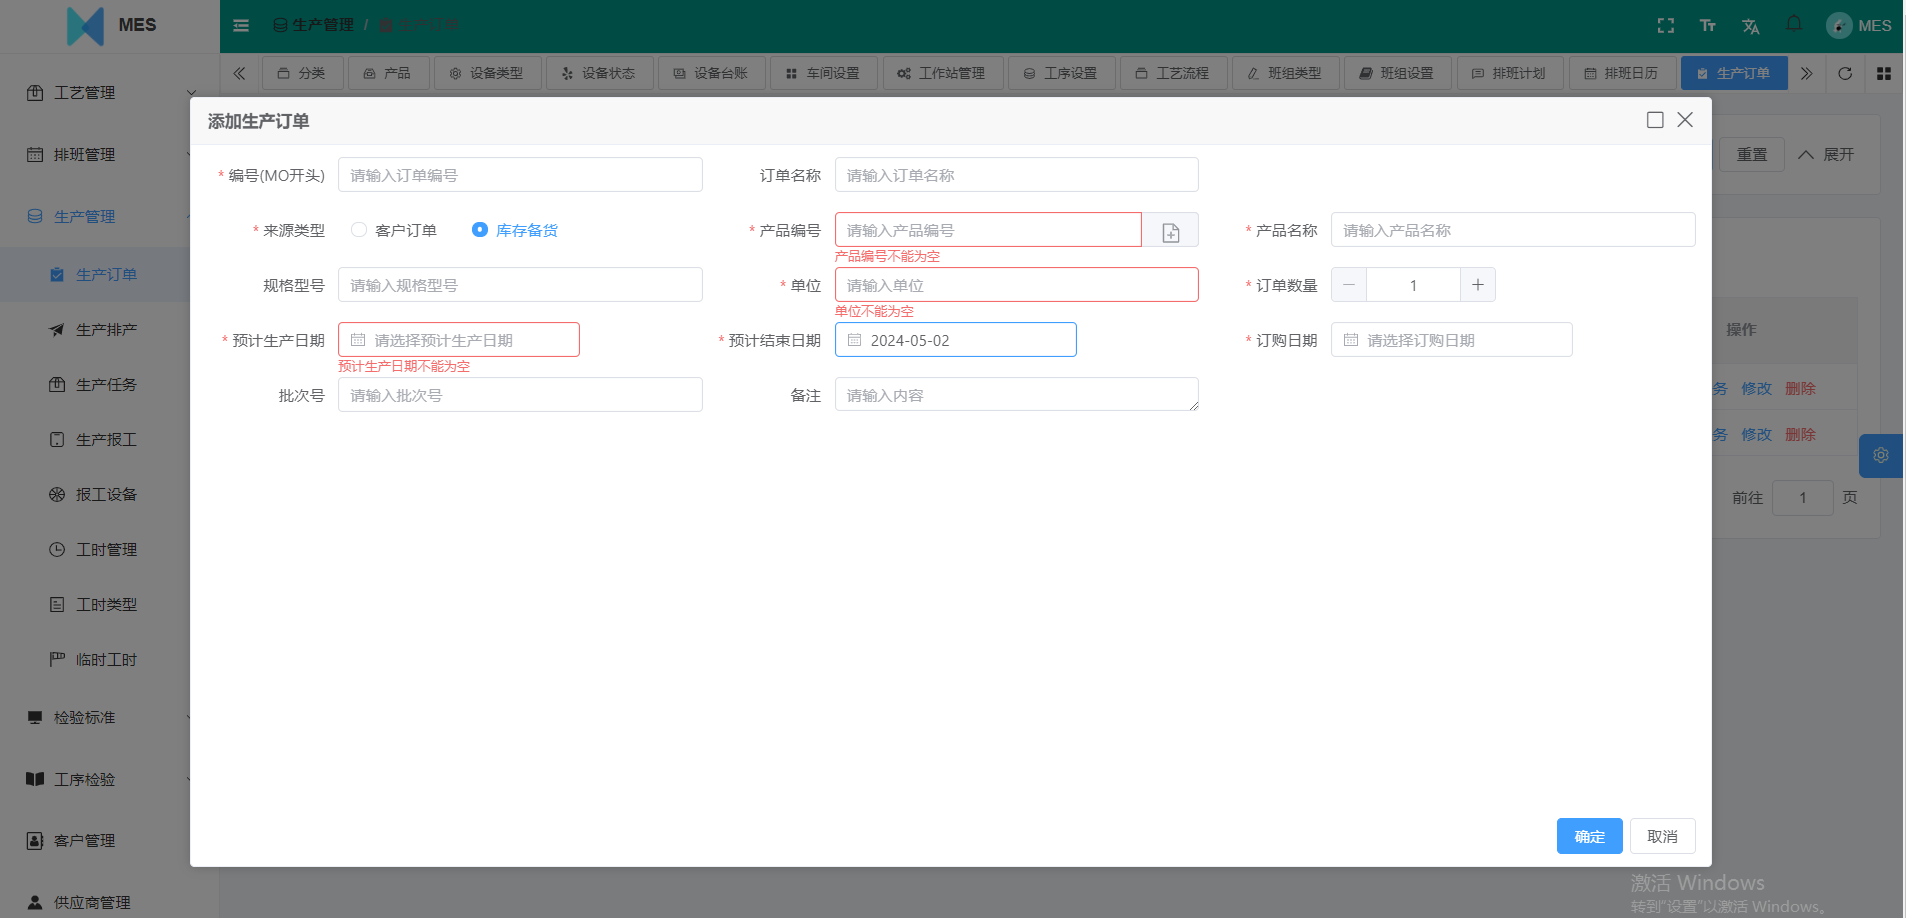Open the product picker beside 产品编号
This screenshot has height=918, width=1906.
pyautogui.click(x=1170, y=229)
